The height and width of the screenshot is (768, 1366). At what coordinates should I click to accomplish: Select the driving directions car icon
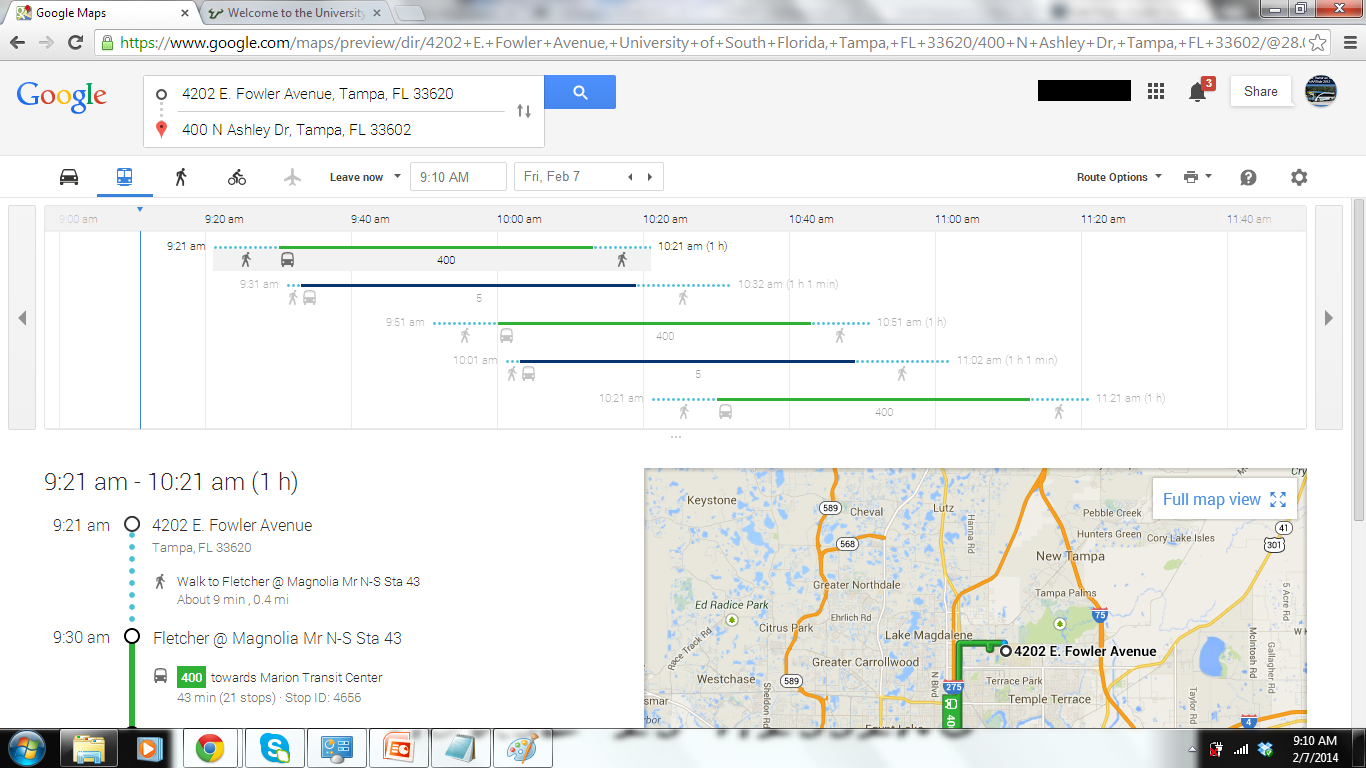coord(69,177)
